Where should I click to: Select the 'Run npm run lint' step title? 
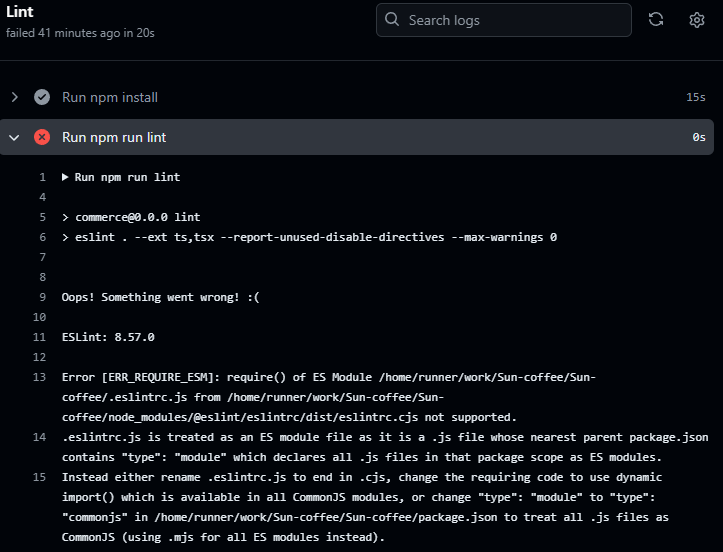tap(114, 137)
